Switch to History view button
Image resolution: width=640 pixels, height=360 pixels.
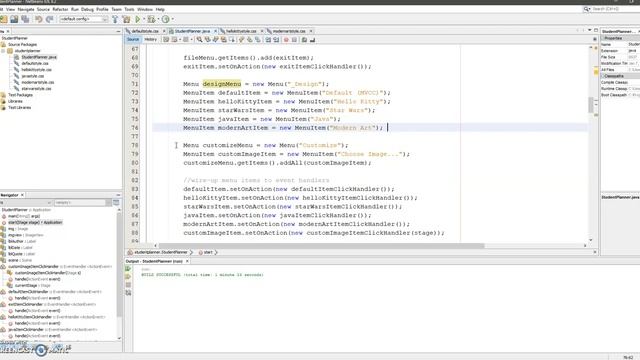150,40
